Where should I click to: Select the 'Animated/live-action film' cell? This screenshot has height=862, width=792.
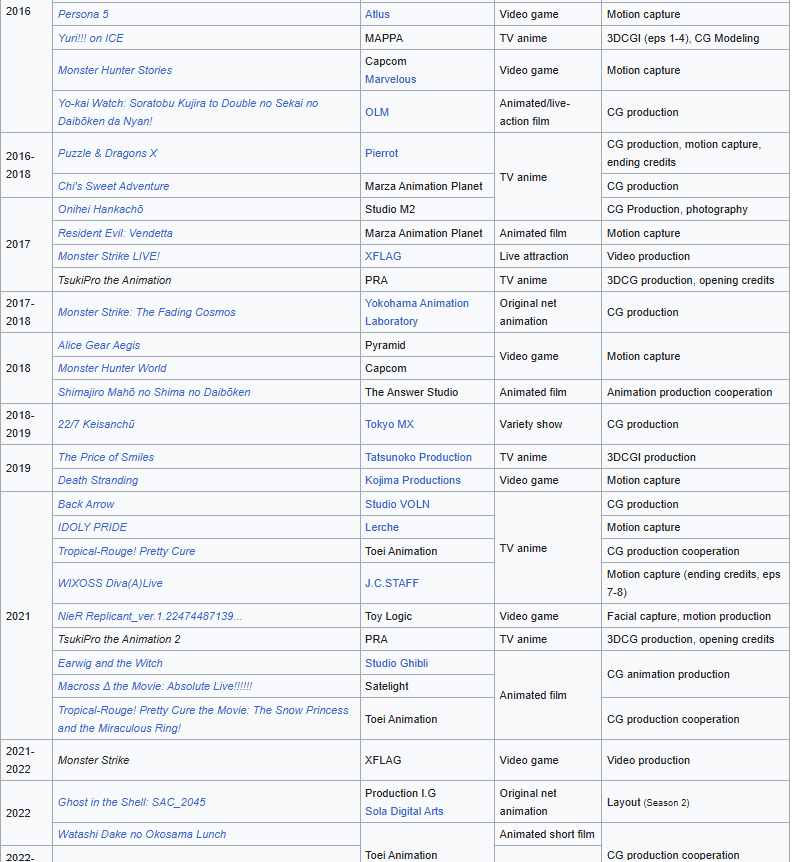[548, 112]
